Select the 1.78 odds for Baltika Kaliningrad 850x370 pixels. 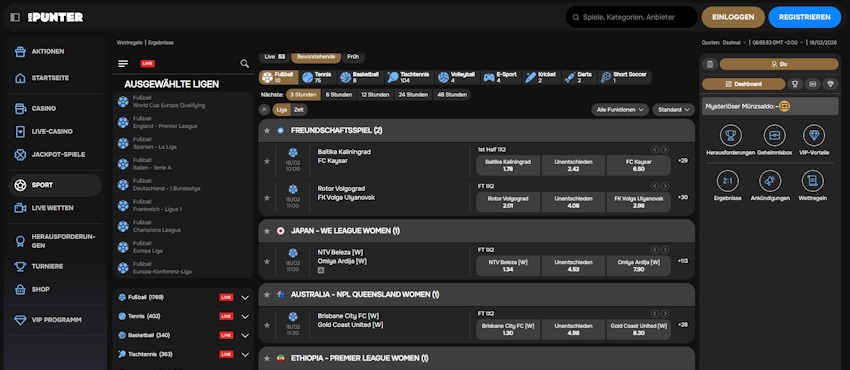tap(508, 165)
